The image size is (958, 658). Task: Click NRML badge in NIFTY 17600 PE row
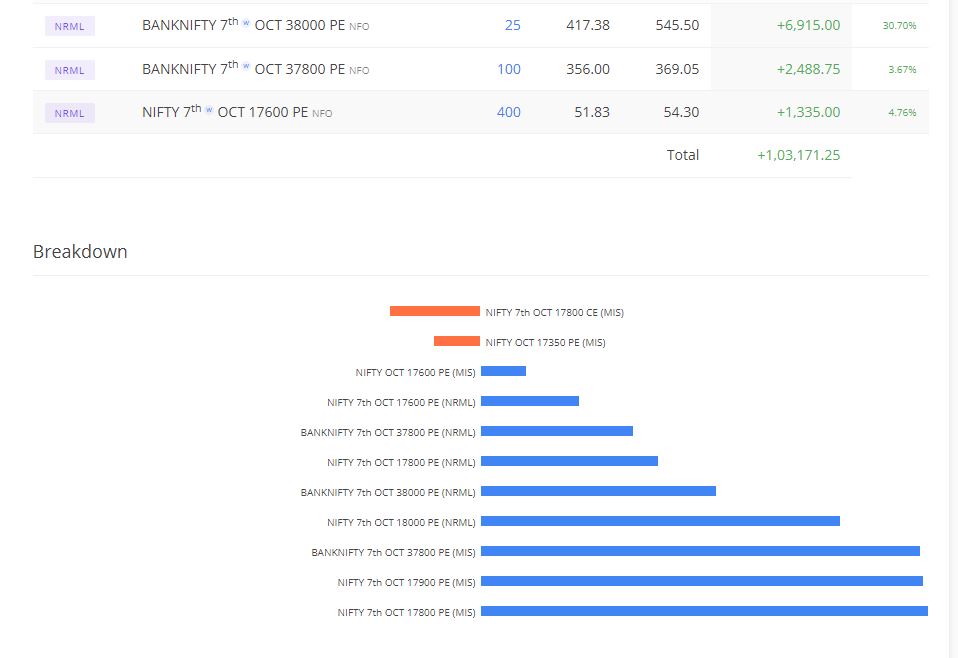pyautogui.click(x=70, y=113)
